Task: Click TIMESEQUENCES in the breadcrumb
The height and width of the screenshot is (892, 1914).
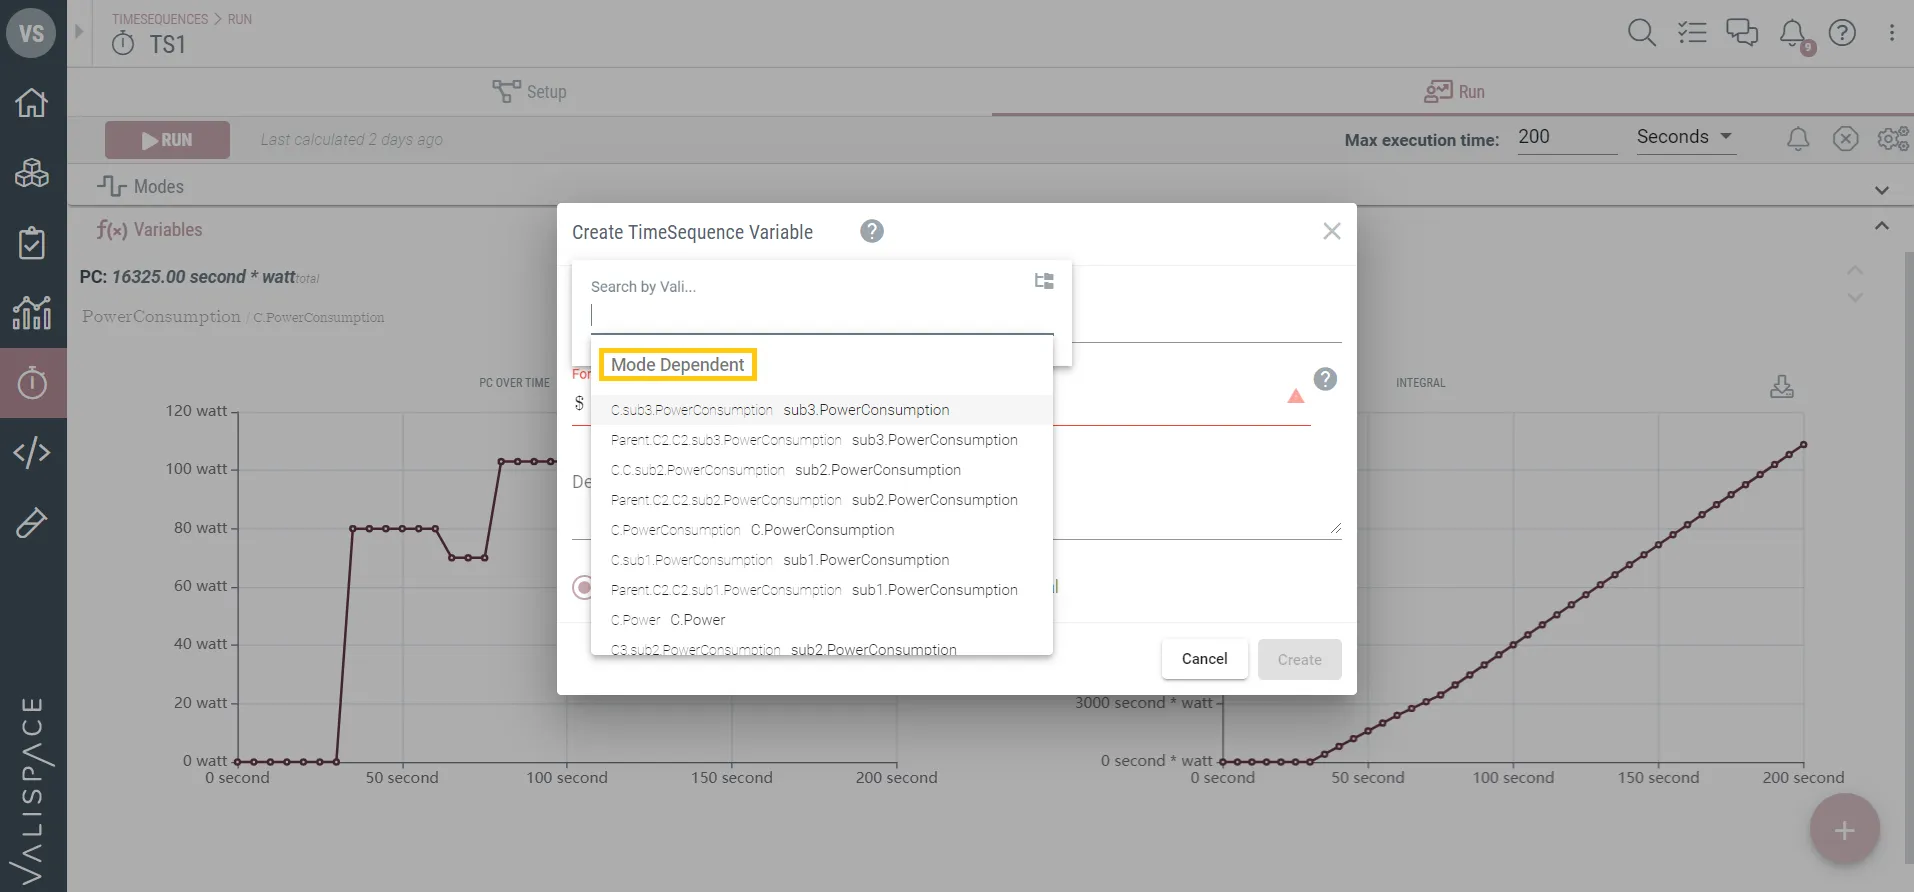Action: [160, 19]
